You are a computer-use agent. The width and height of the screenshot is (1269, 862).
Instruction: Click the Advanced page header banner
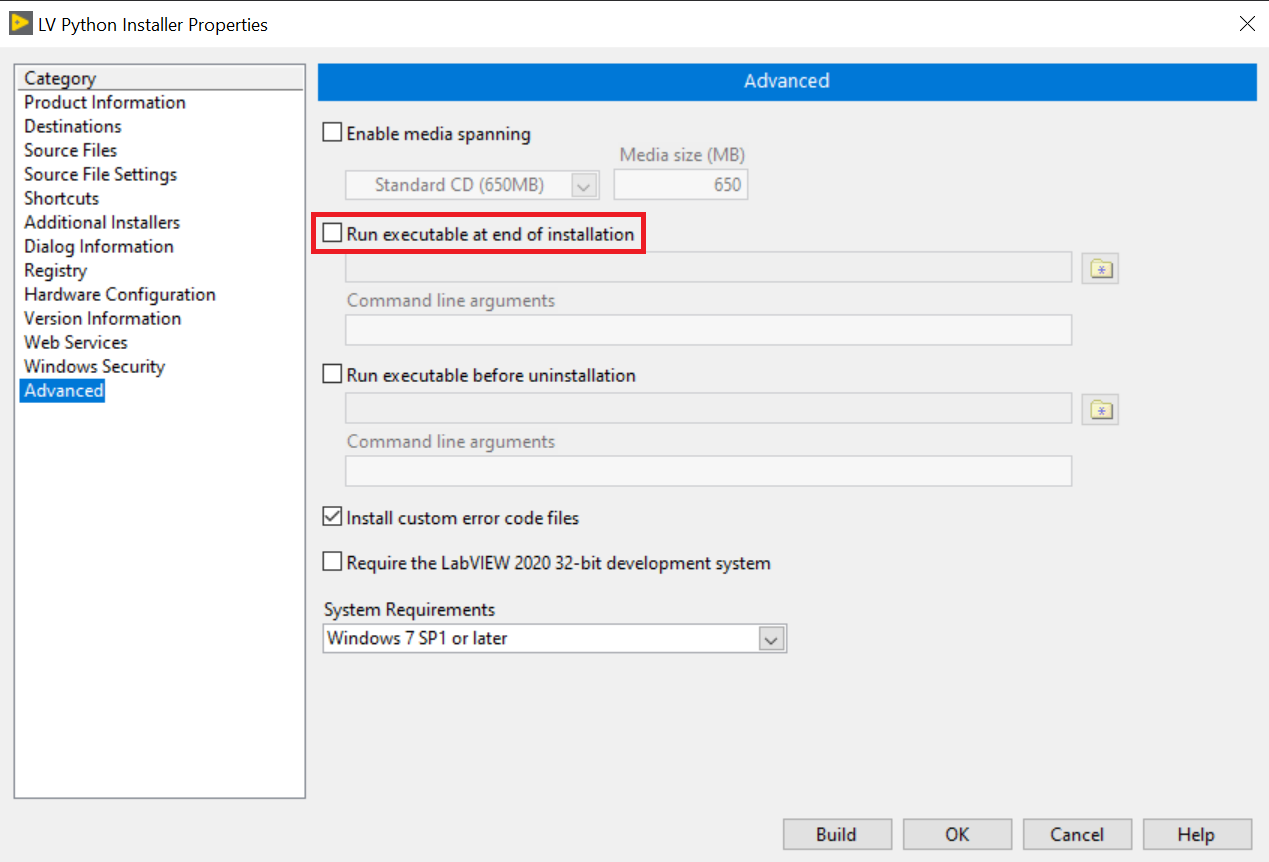787,82
